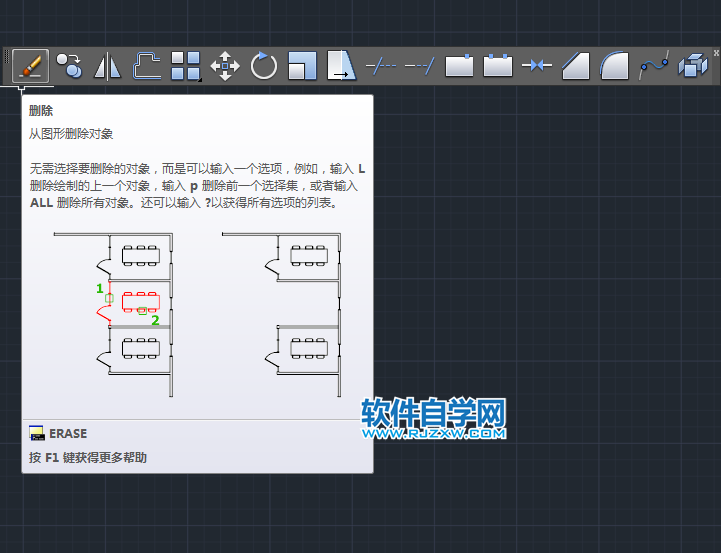Select the Offset tool
721x553 pixels.
click(x=147, y=66)
